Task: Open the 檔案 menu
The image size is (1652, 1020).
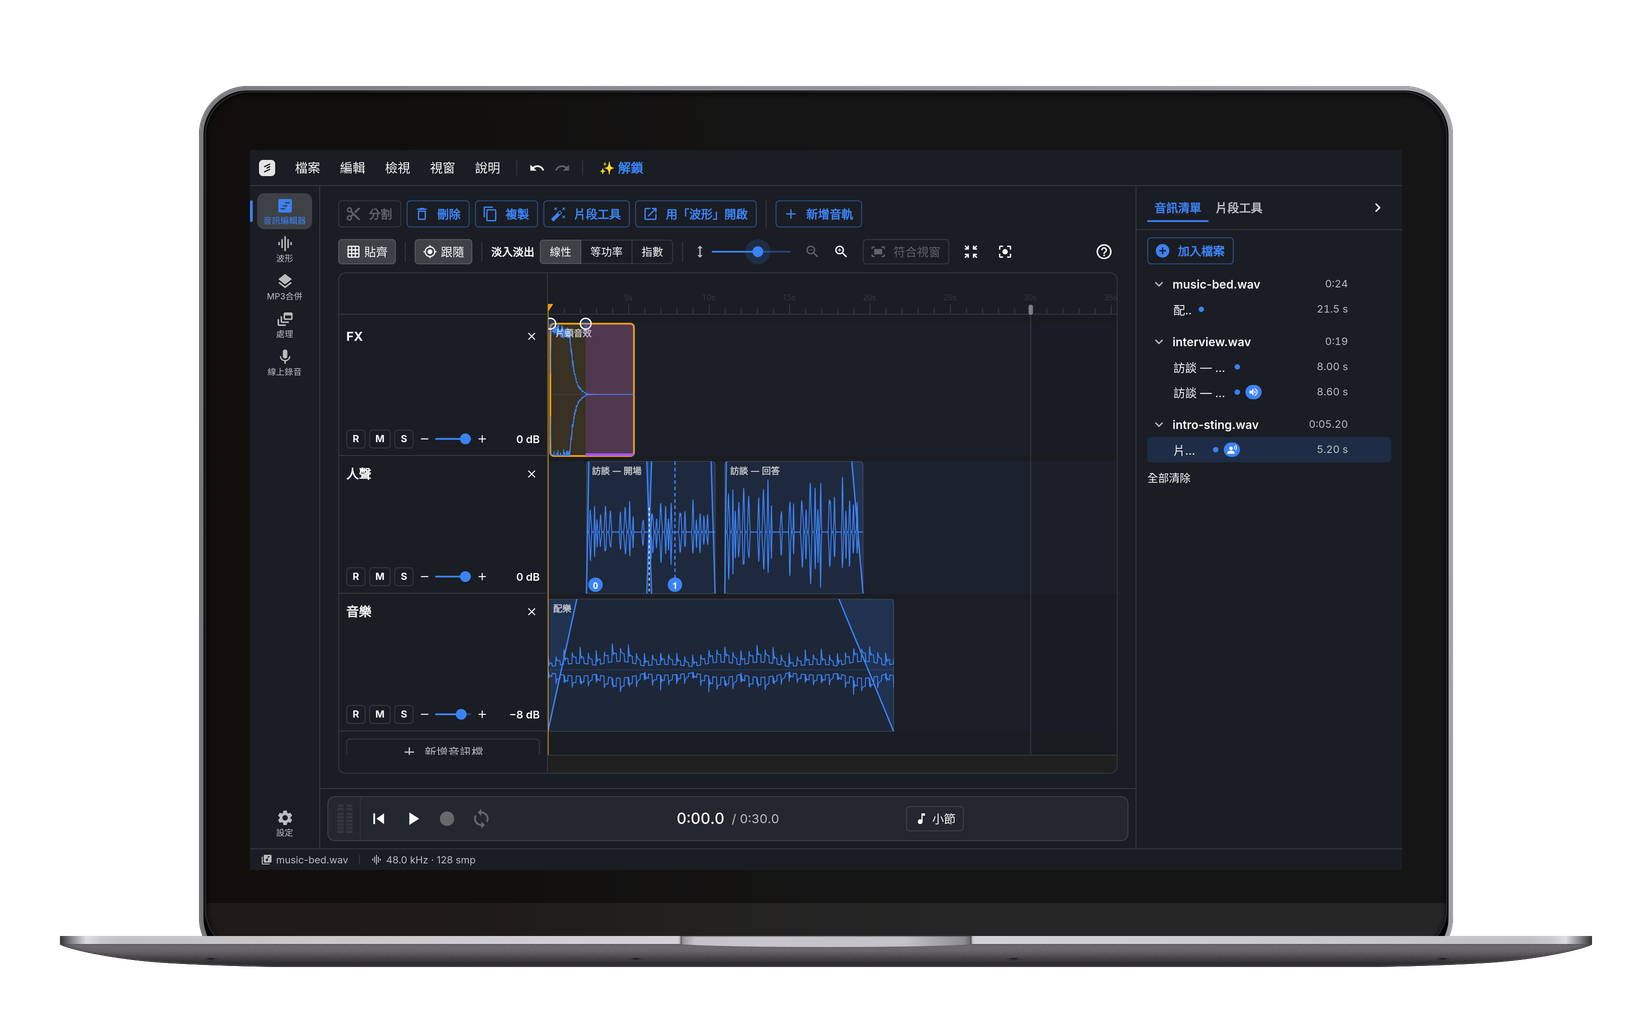Action: [x=308, y=168]
